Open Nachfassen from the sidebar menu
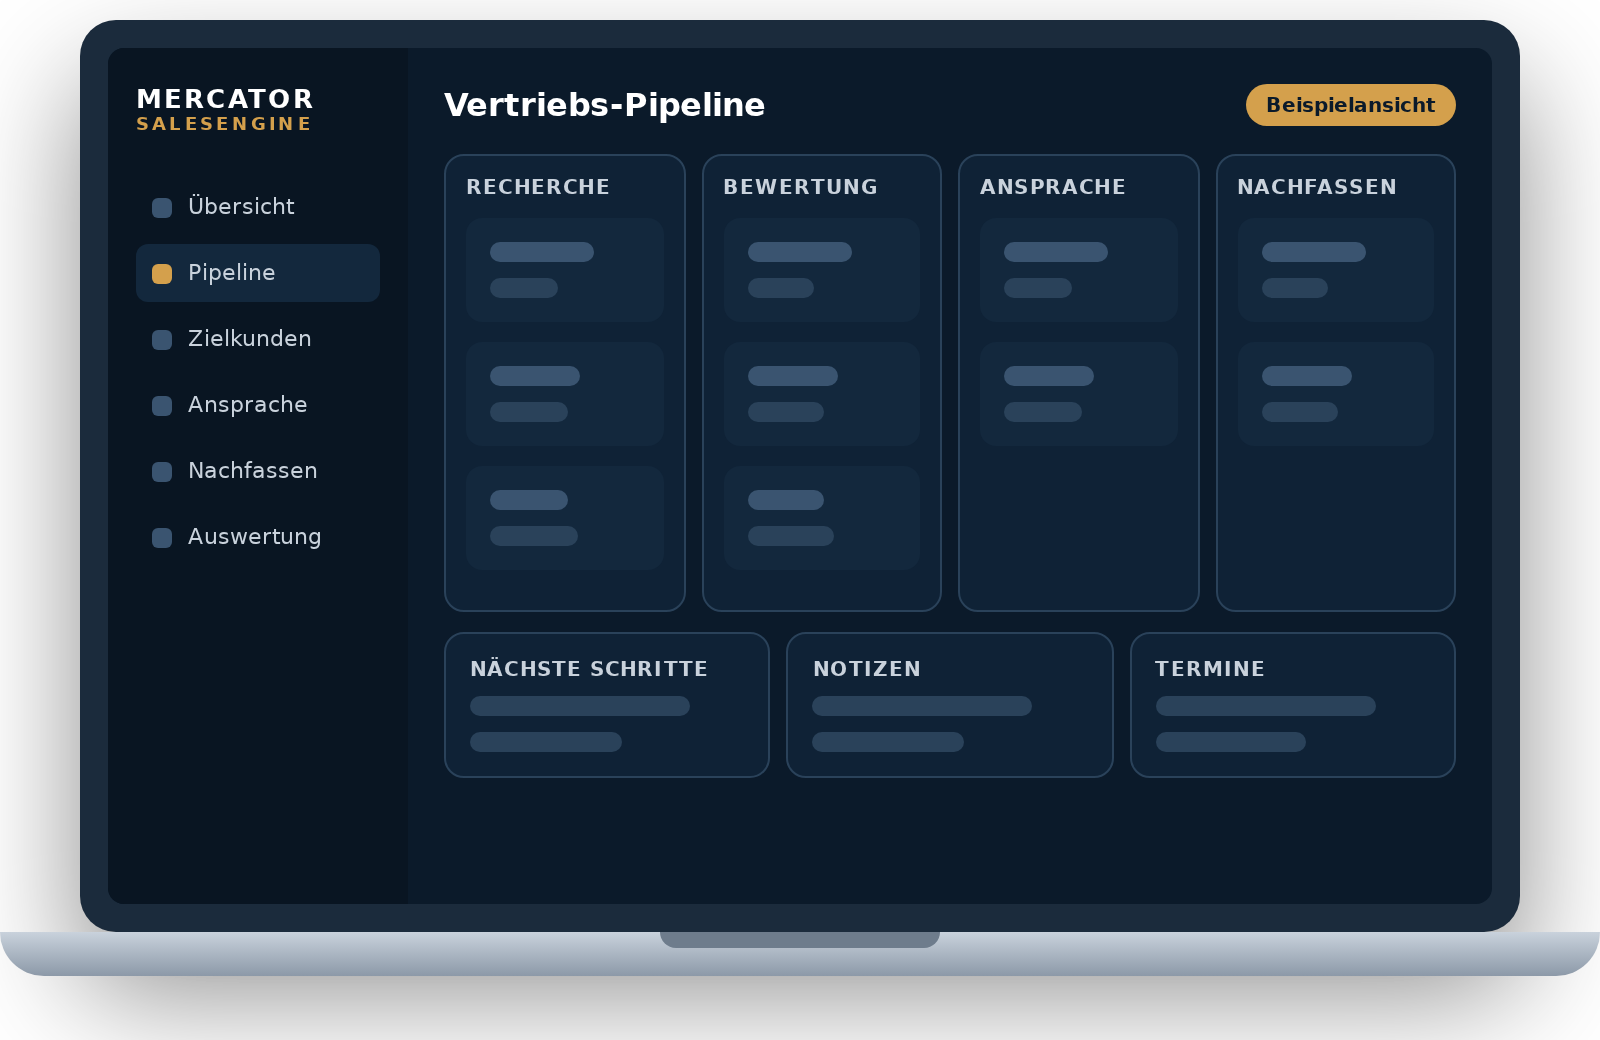Screen dimensions: 1600x1040 [258, 471]
